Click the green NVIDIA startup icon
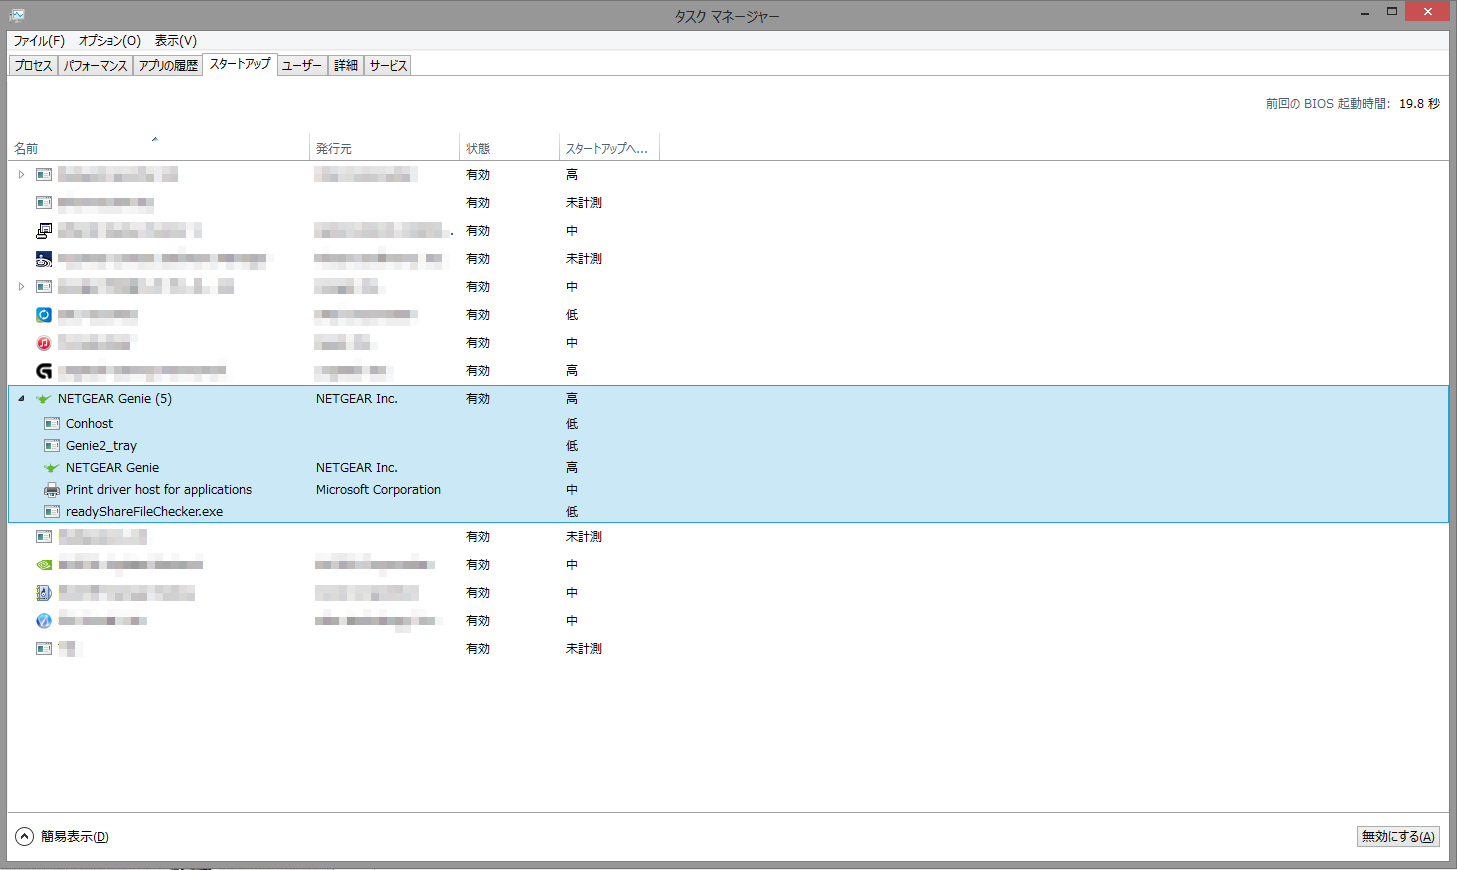The image size is (1457, 870). (44, 565)
